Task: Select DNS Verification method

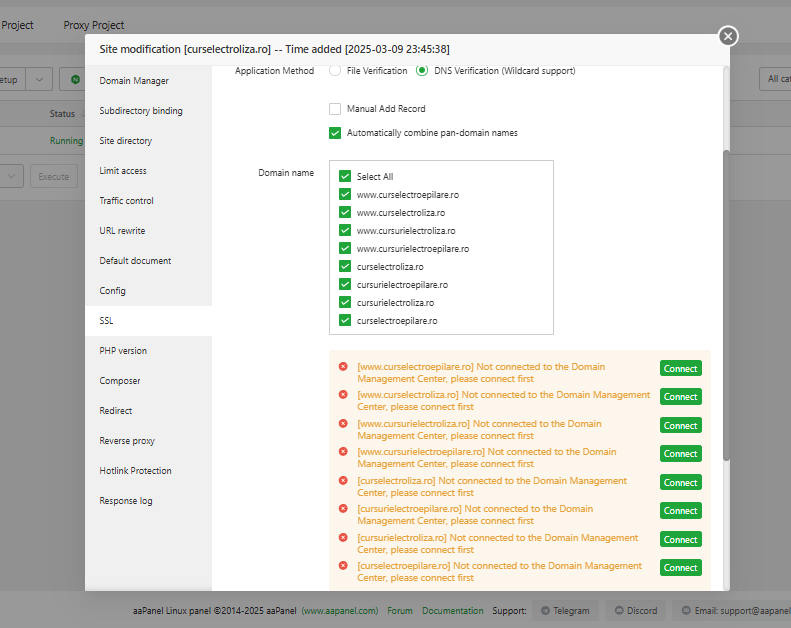Action: pos(422,71)
